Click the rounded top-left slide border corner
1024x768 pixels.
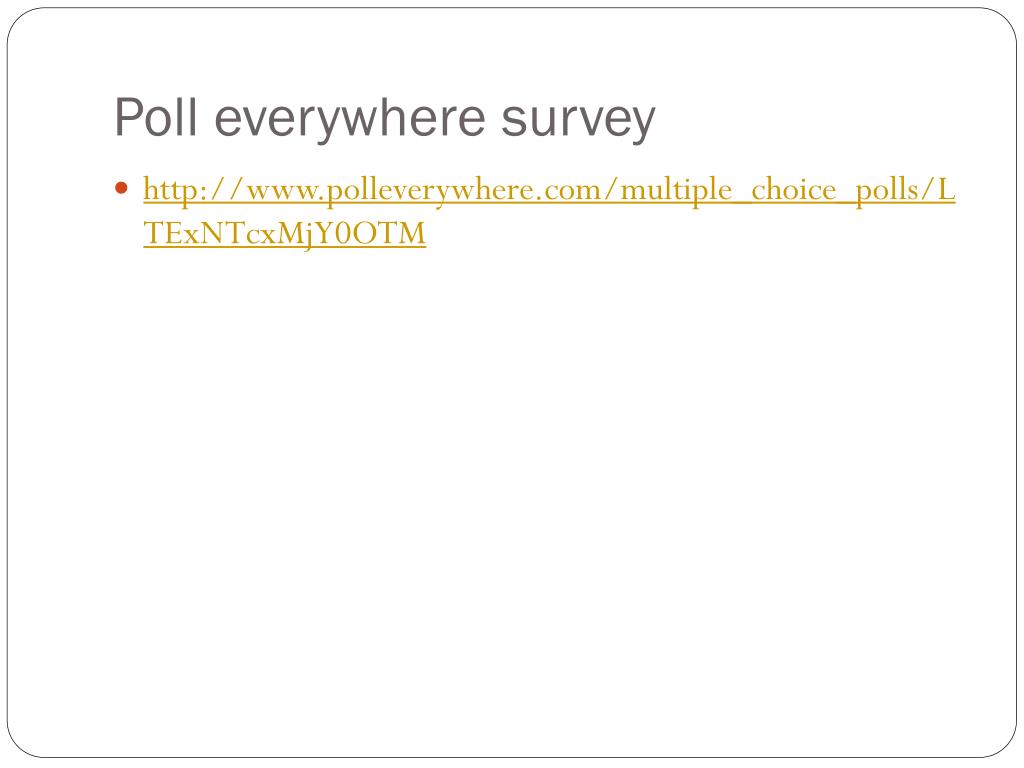[x=21, y=21]
